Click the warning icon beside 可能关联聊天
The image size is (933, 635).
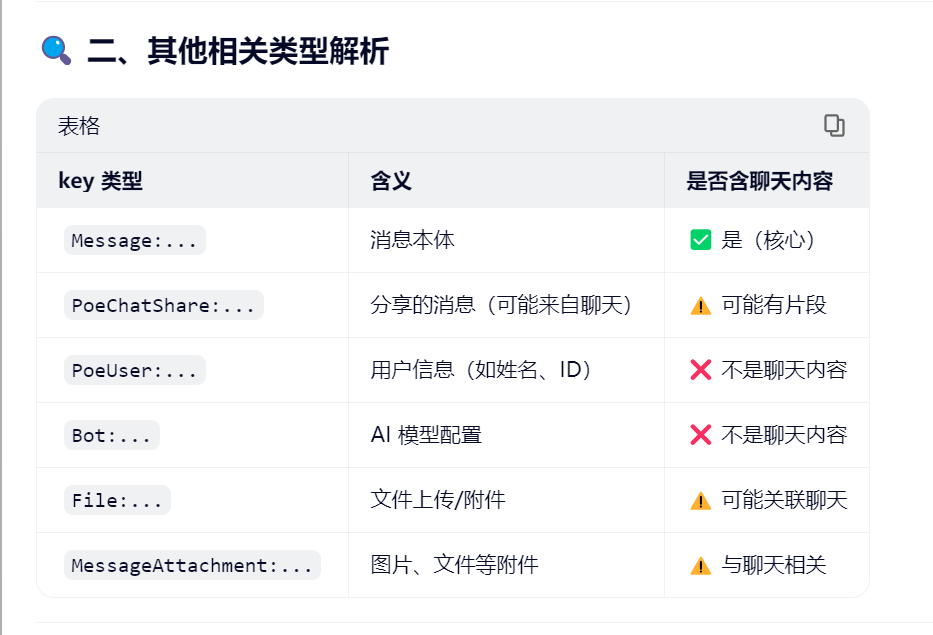[x=700, y=500]
